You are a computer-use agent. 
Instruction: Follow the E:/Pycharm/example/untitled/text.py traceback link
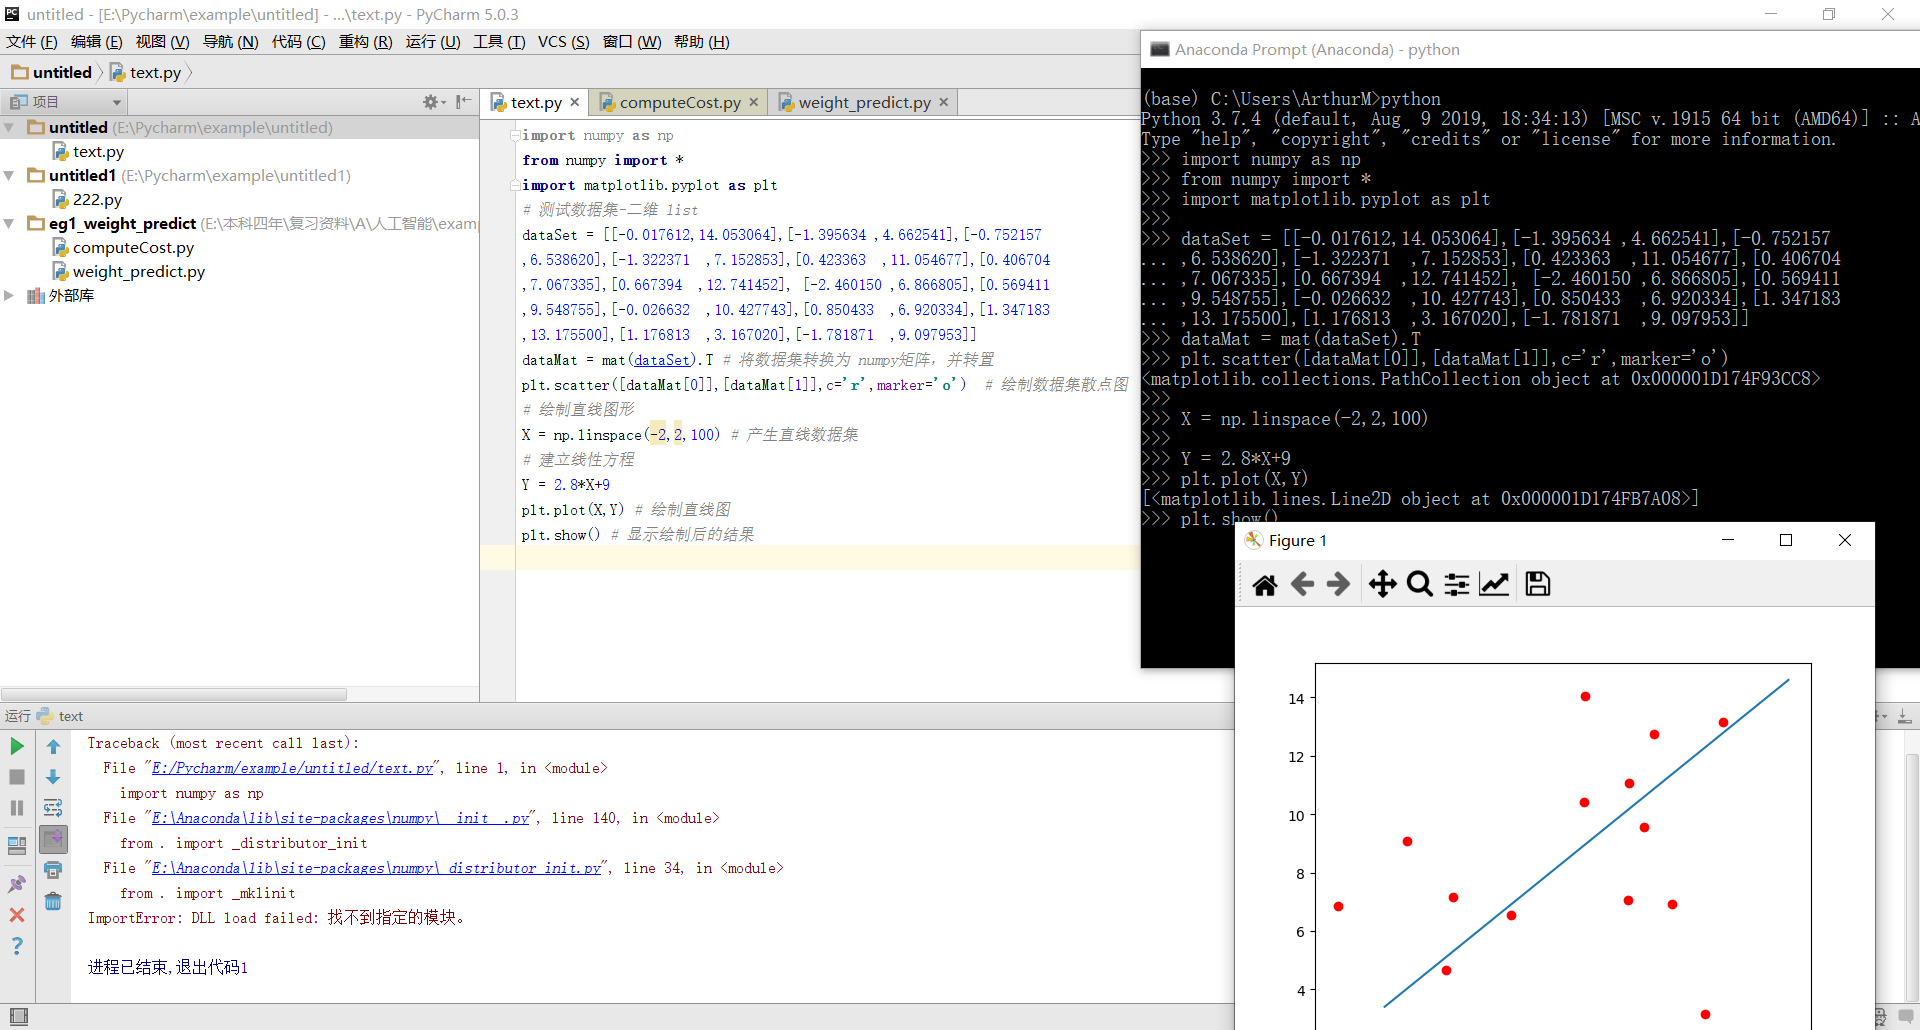coord(293,769)
